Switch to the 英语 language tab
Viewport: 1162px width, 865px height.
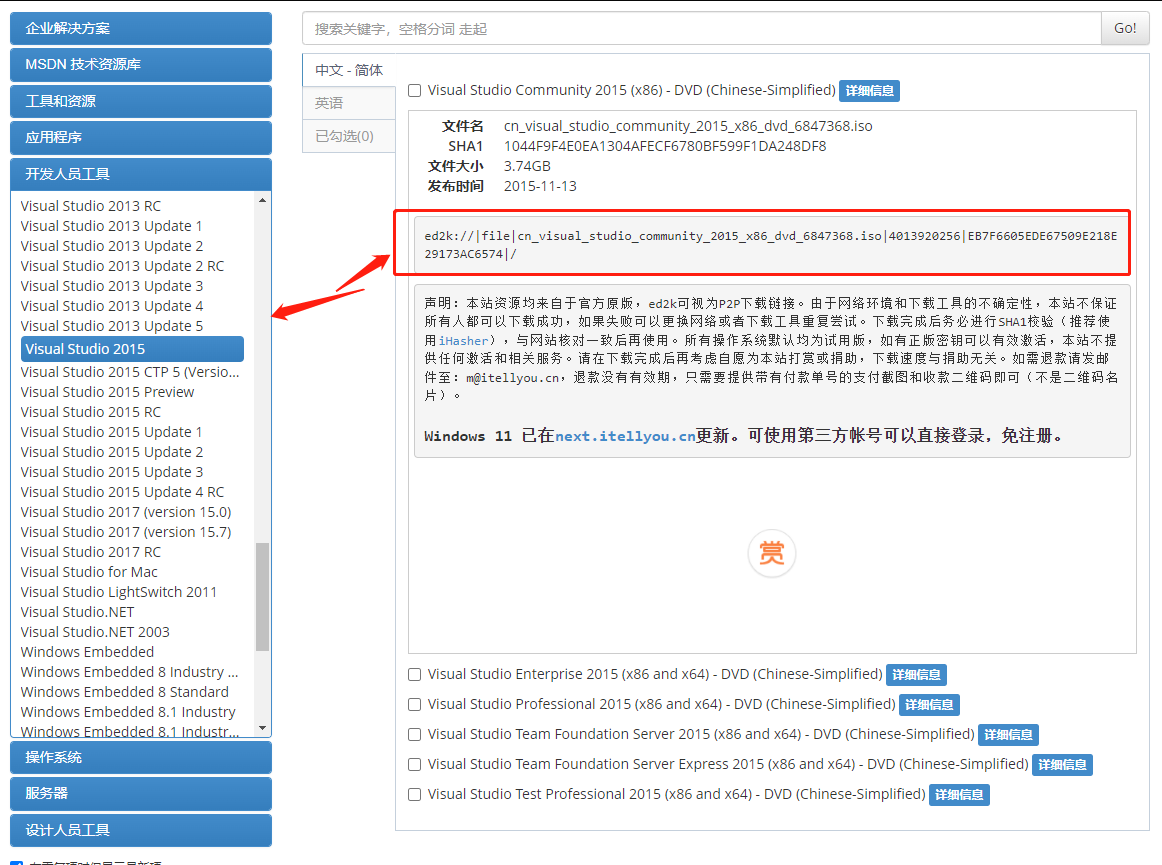point(349,103)
